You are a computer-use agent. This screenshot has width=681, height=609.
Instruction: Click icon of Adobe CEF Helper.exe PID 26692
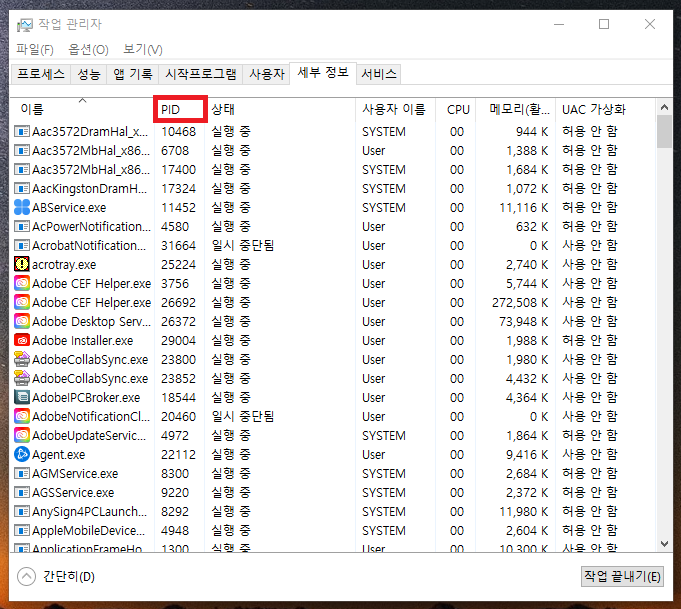click(22, 302)
